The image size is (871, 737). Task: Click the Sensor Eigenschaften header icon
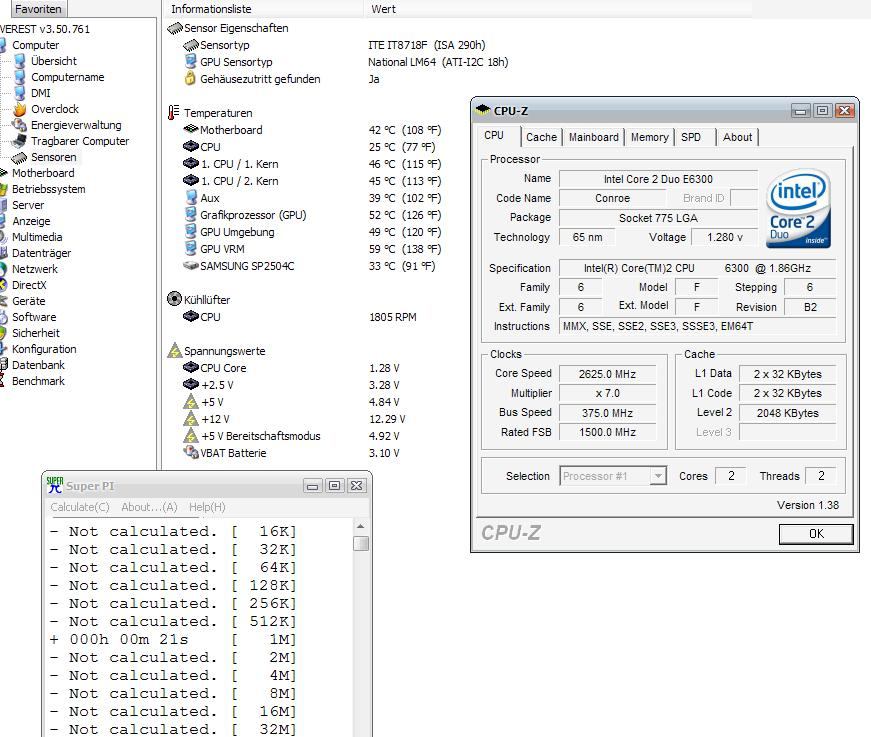tap(175, 28)
